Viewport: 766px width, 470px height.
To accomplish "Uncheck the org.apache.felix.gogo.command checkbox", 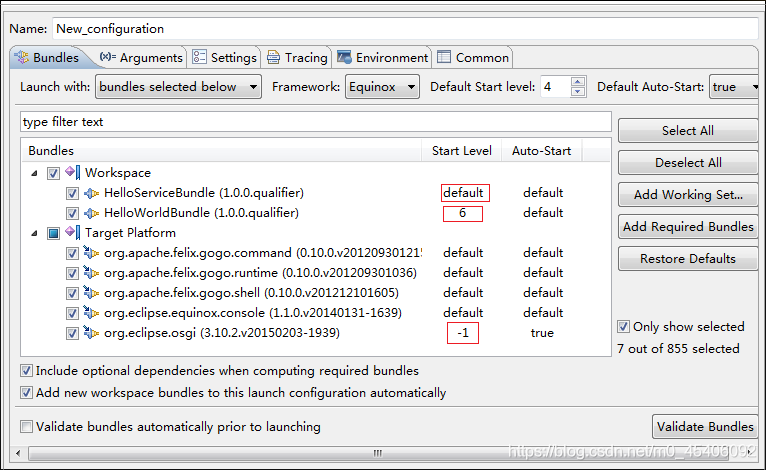I will coord(72,254).
